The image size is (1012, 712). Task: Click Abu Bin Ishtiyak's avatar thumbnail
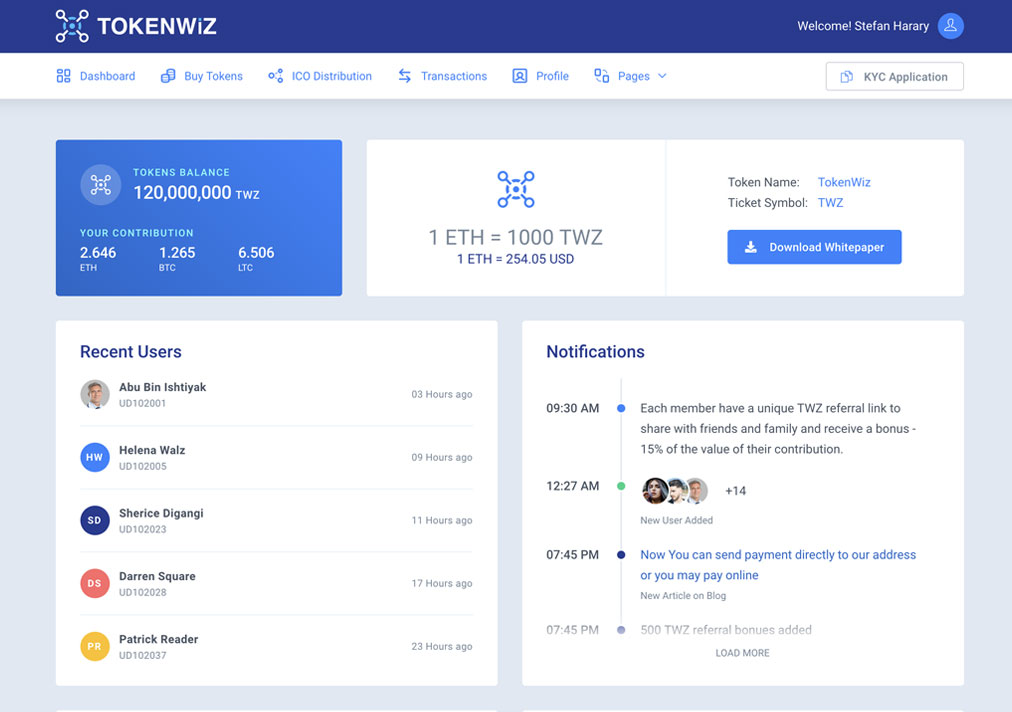tap(94, 394)
